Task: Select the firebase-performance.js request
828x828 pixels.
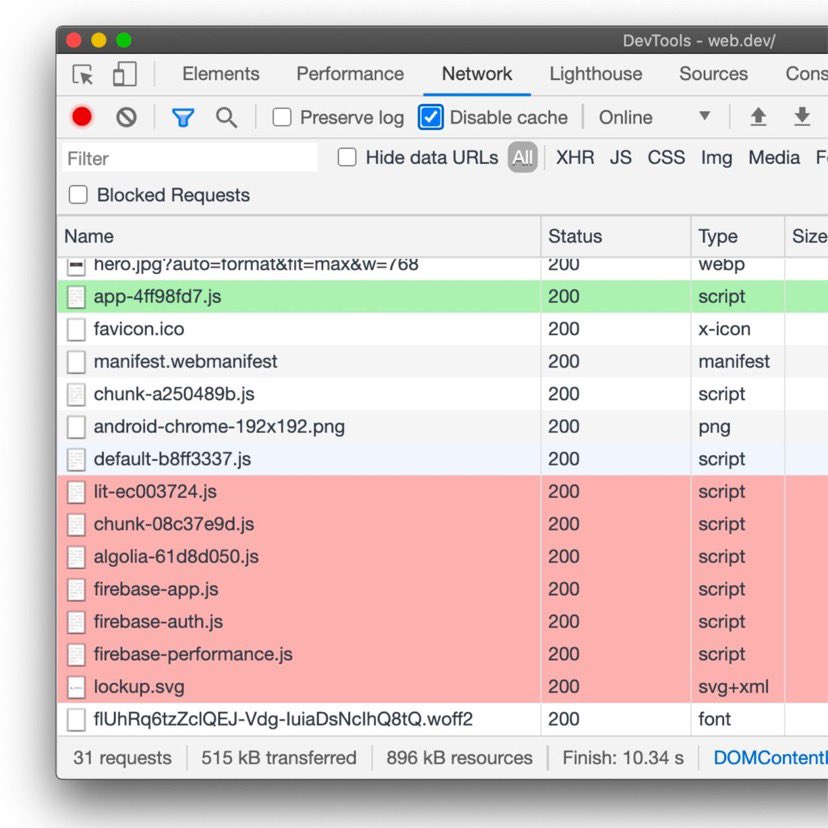Action: 443,654
